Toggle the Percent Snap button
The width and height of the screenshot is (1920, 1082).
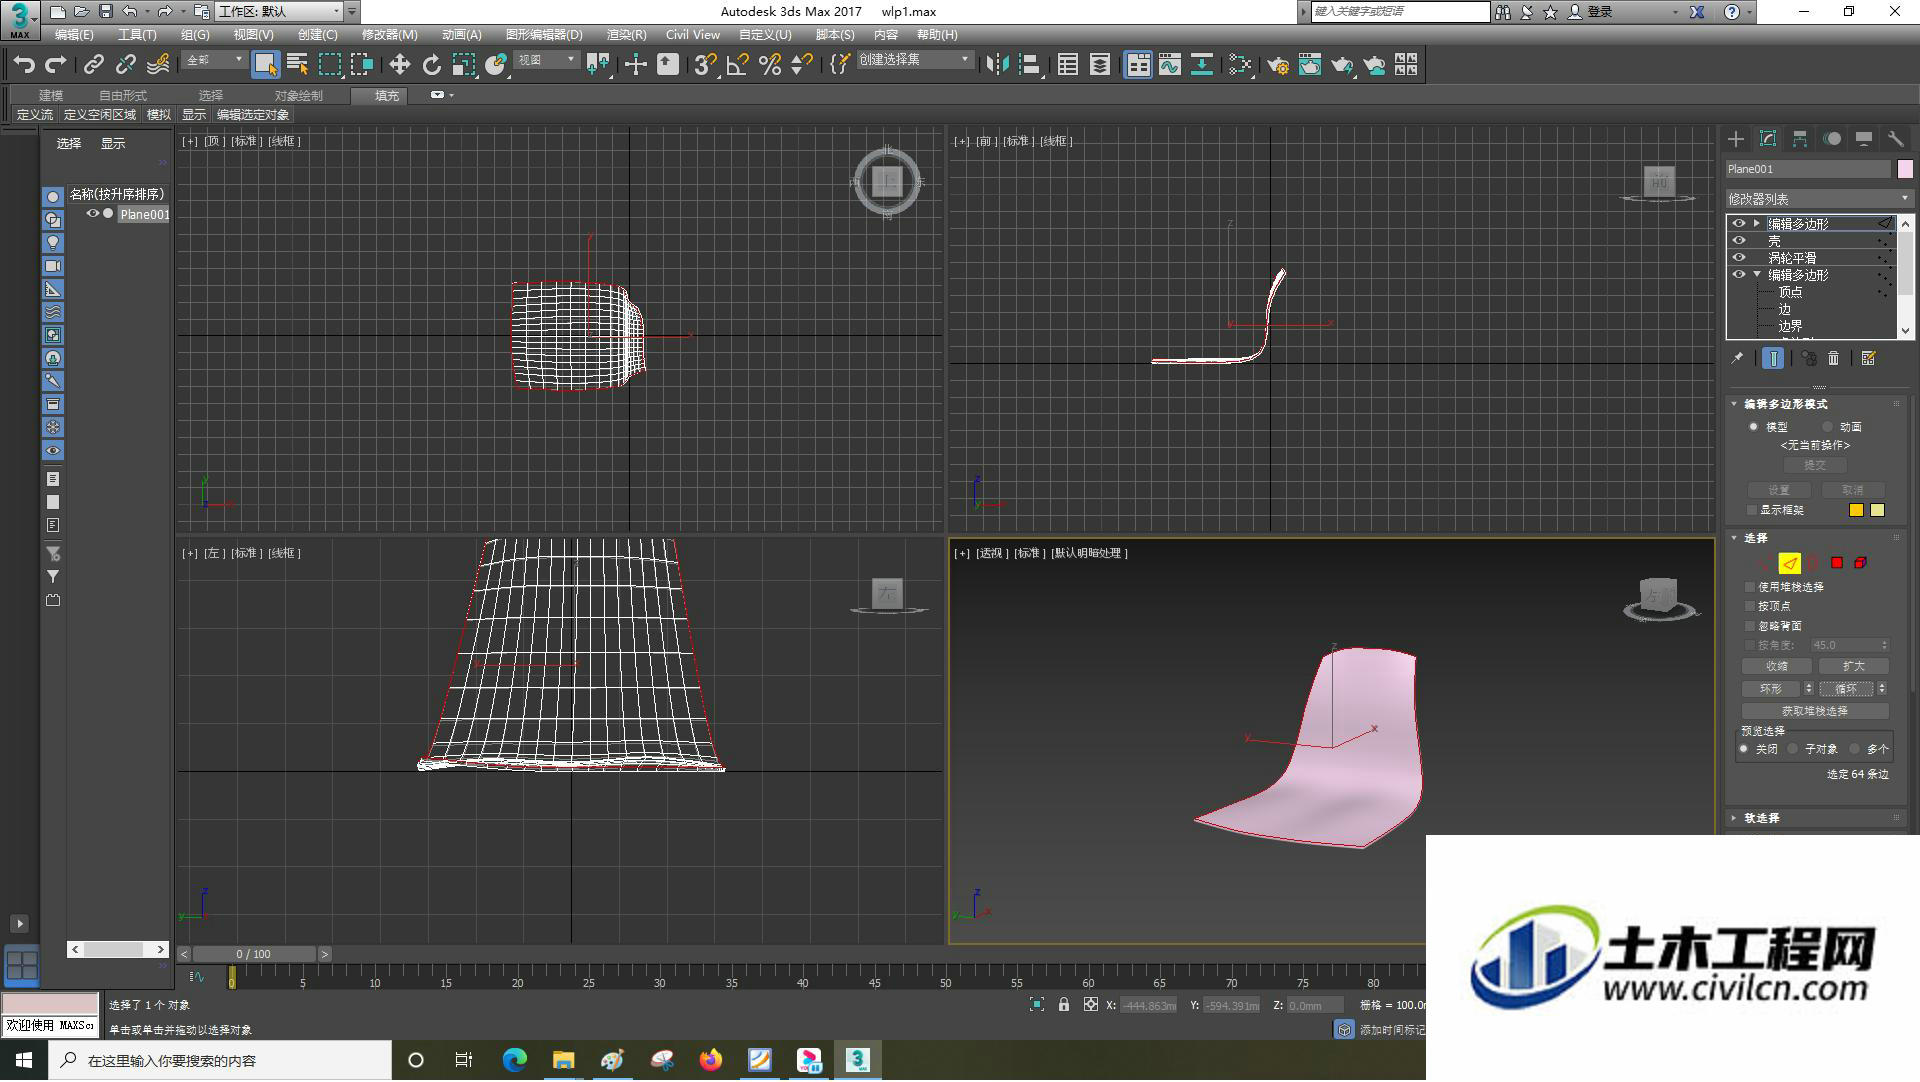(769, 65)
